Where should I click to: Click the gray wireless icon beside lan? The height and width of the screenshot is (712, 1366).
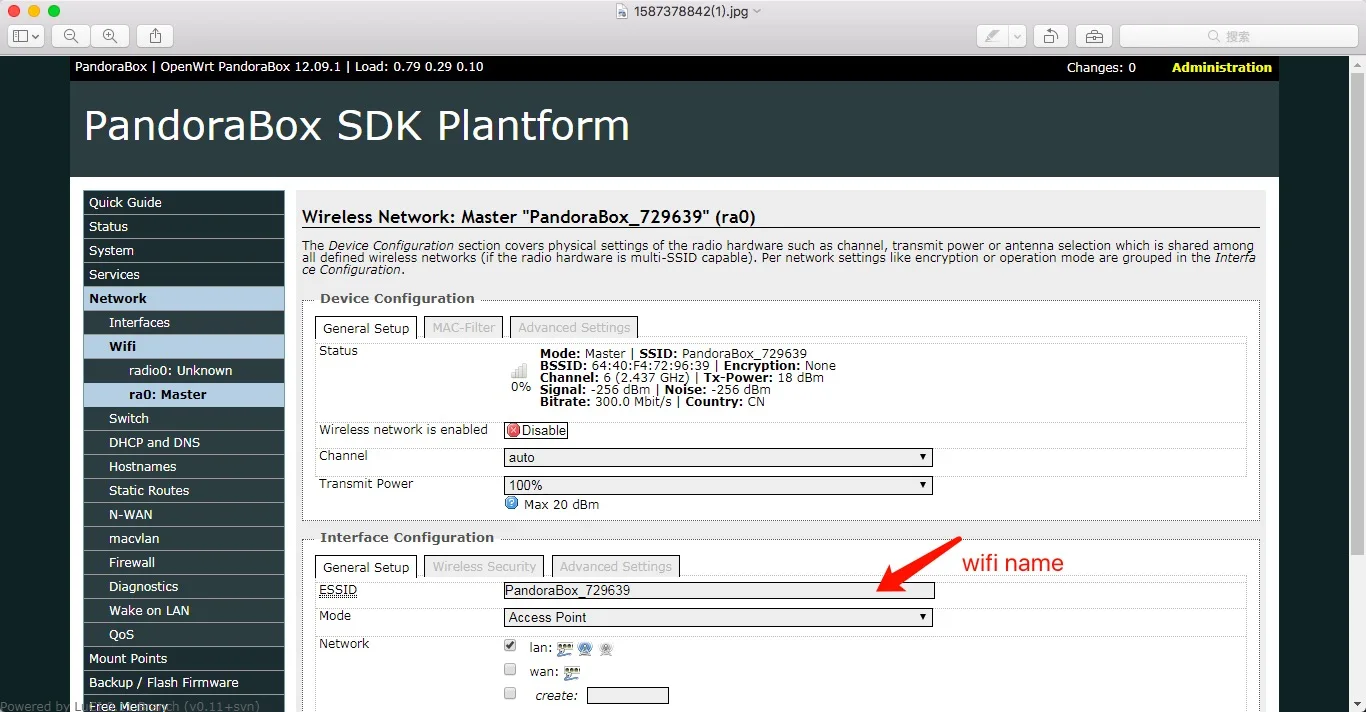tap(605, 648)
